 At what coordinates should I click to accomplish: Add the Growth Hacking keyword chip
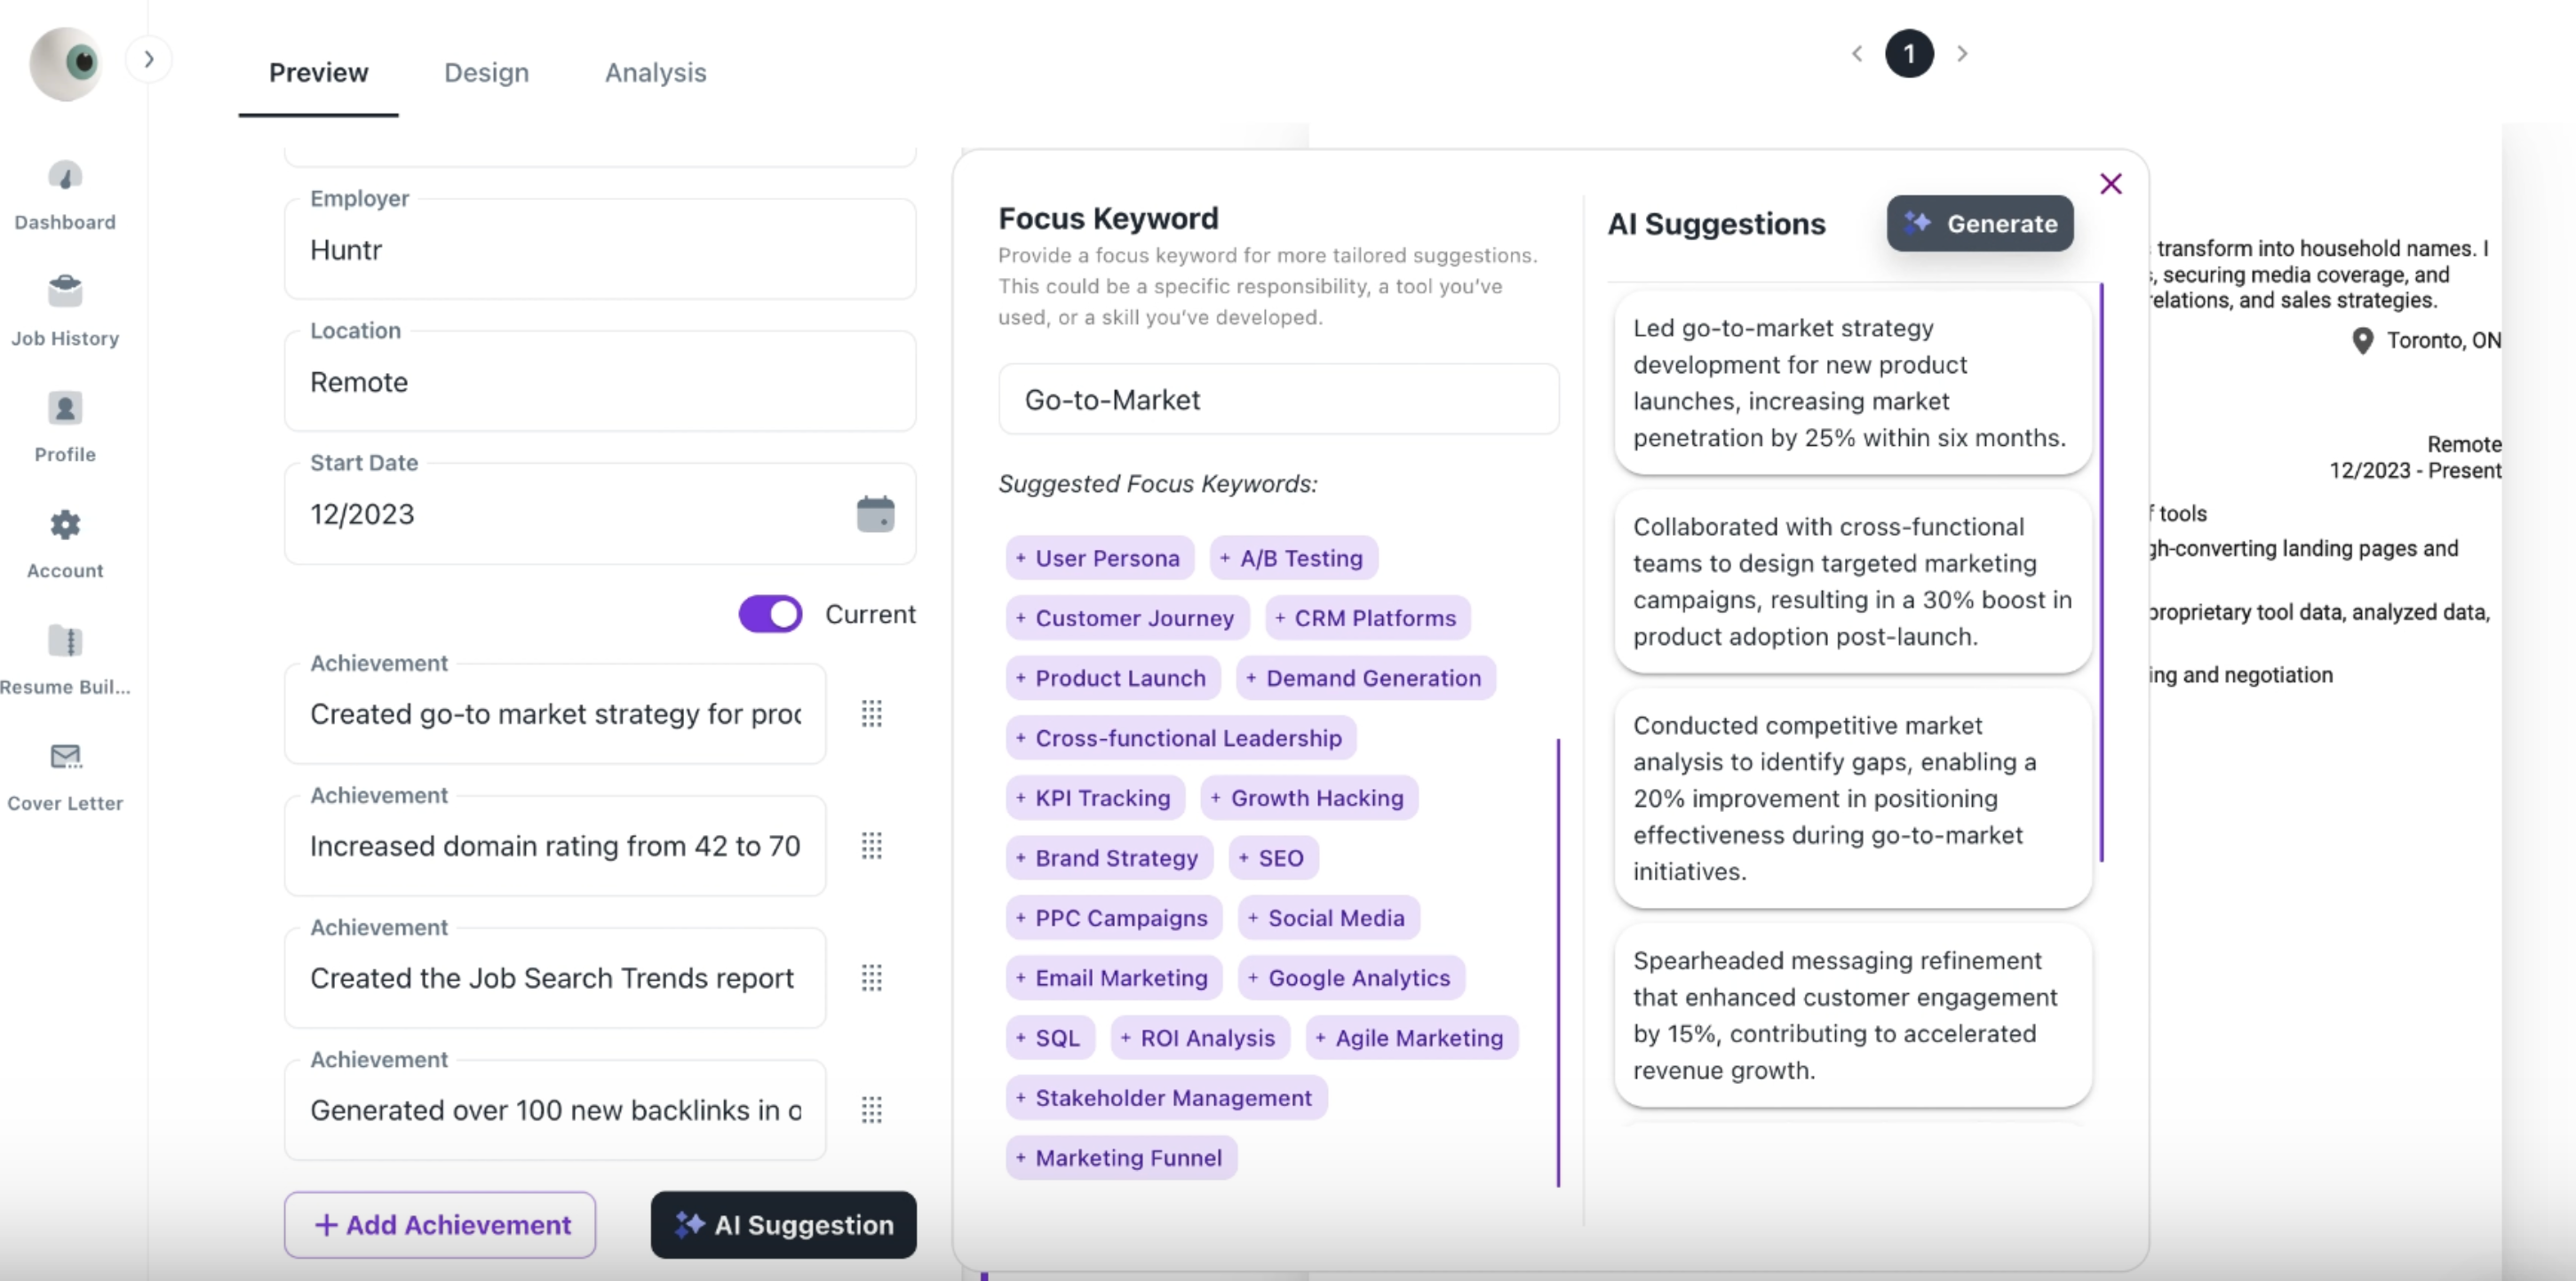point(1309,798)
